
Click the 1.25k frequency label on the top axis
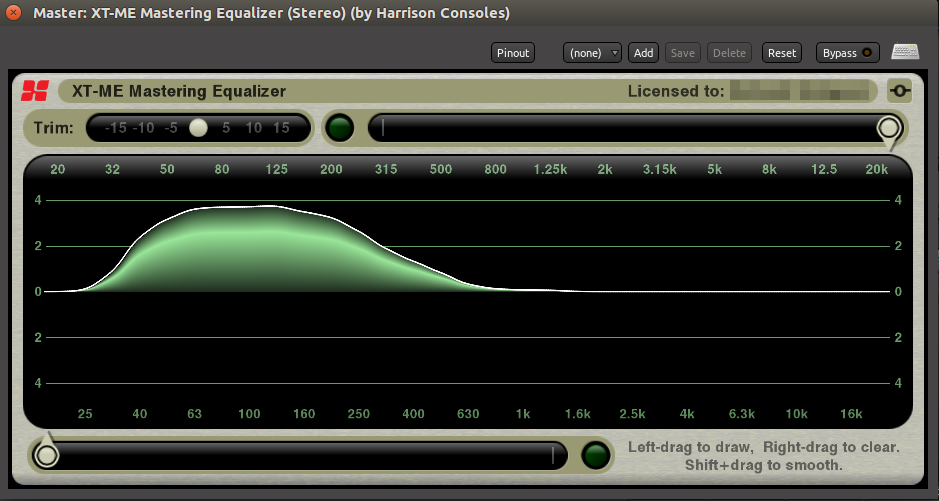[x=550, y=169]
